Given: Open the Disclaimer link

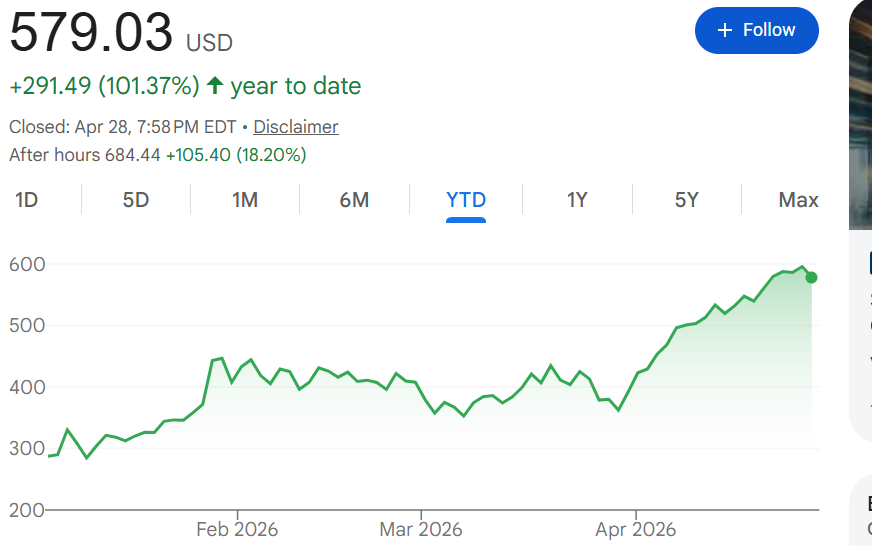Looking at the screenshot, I should (x=295, y=127).
